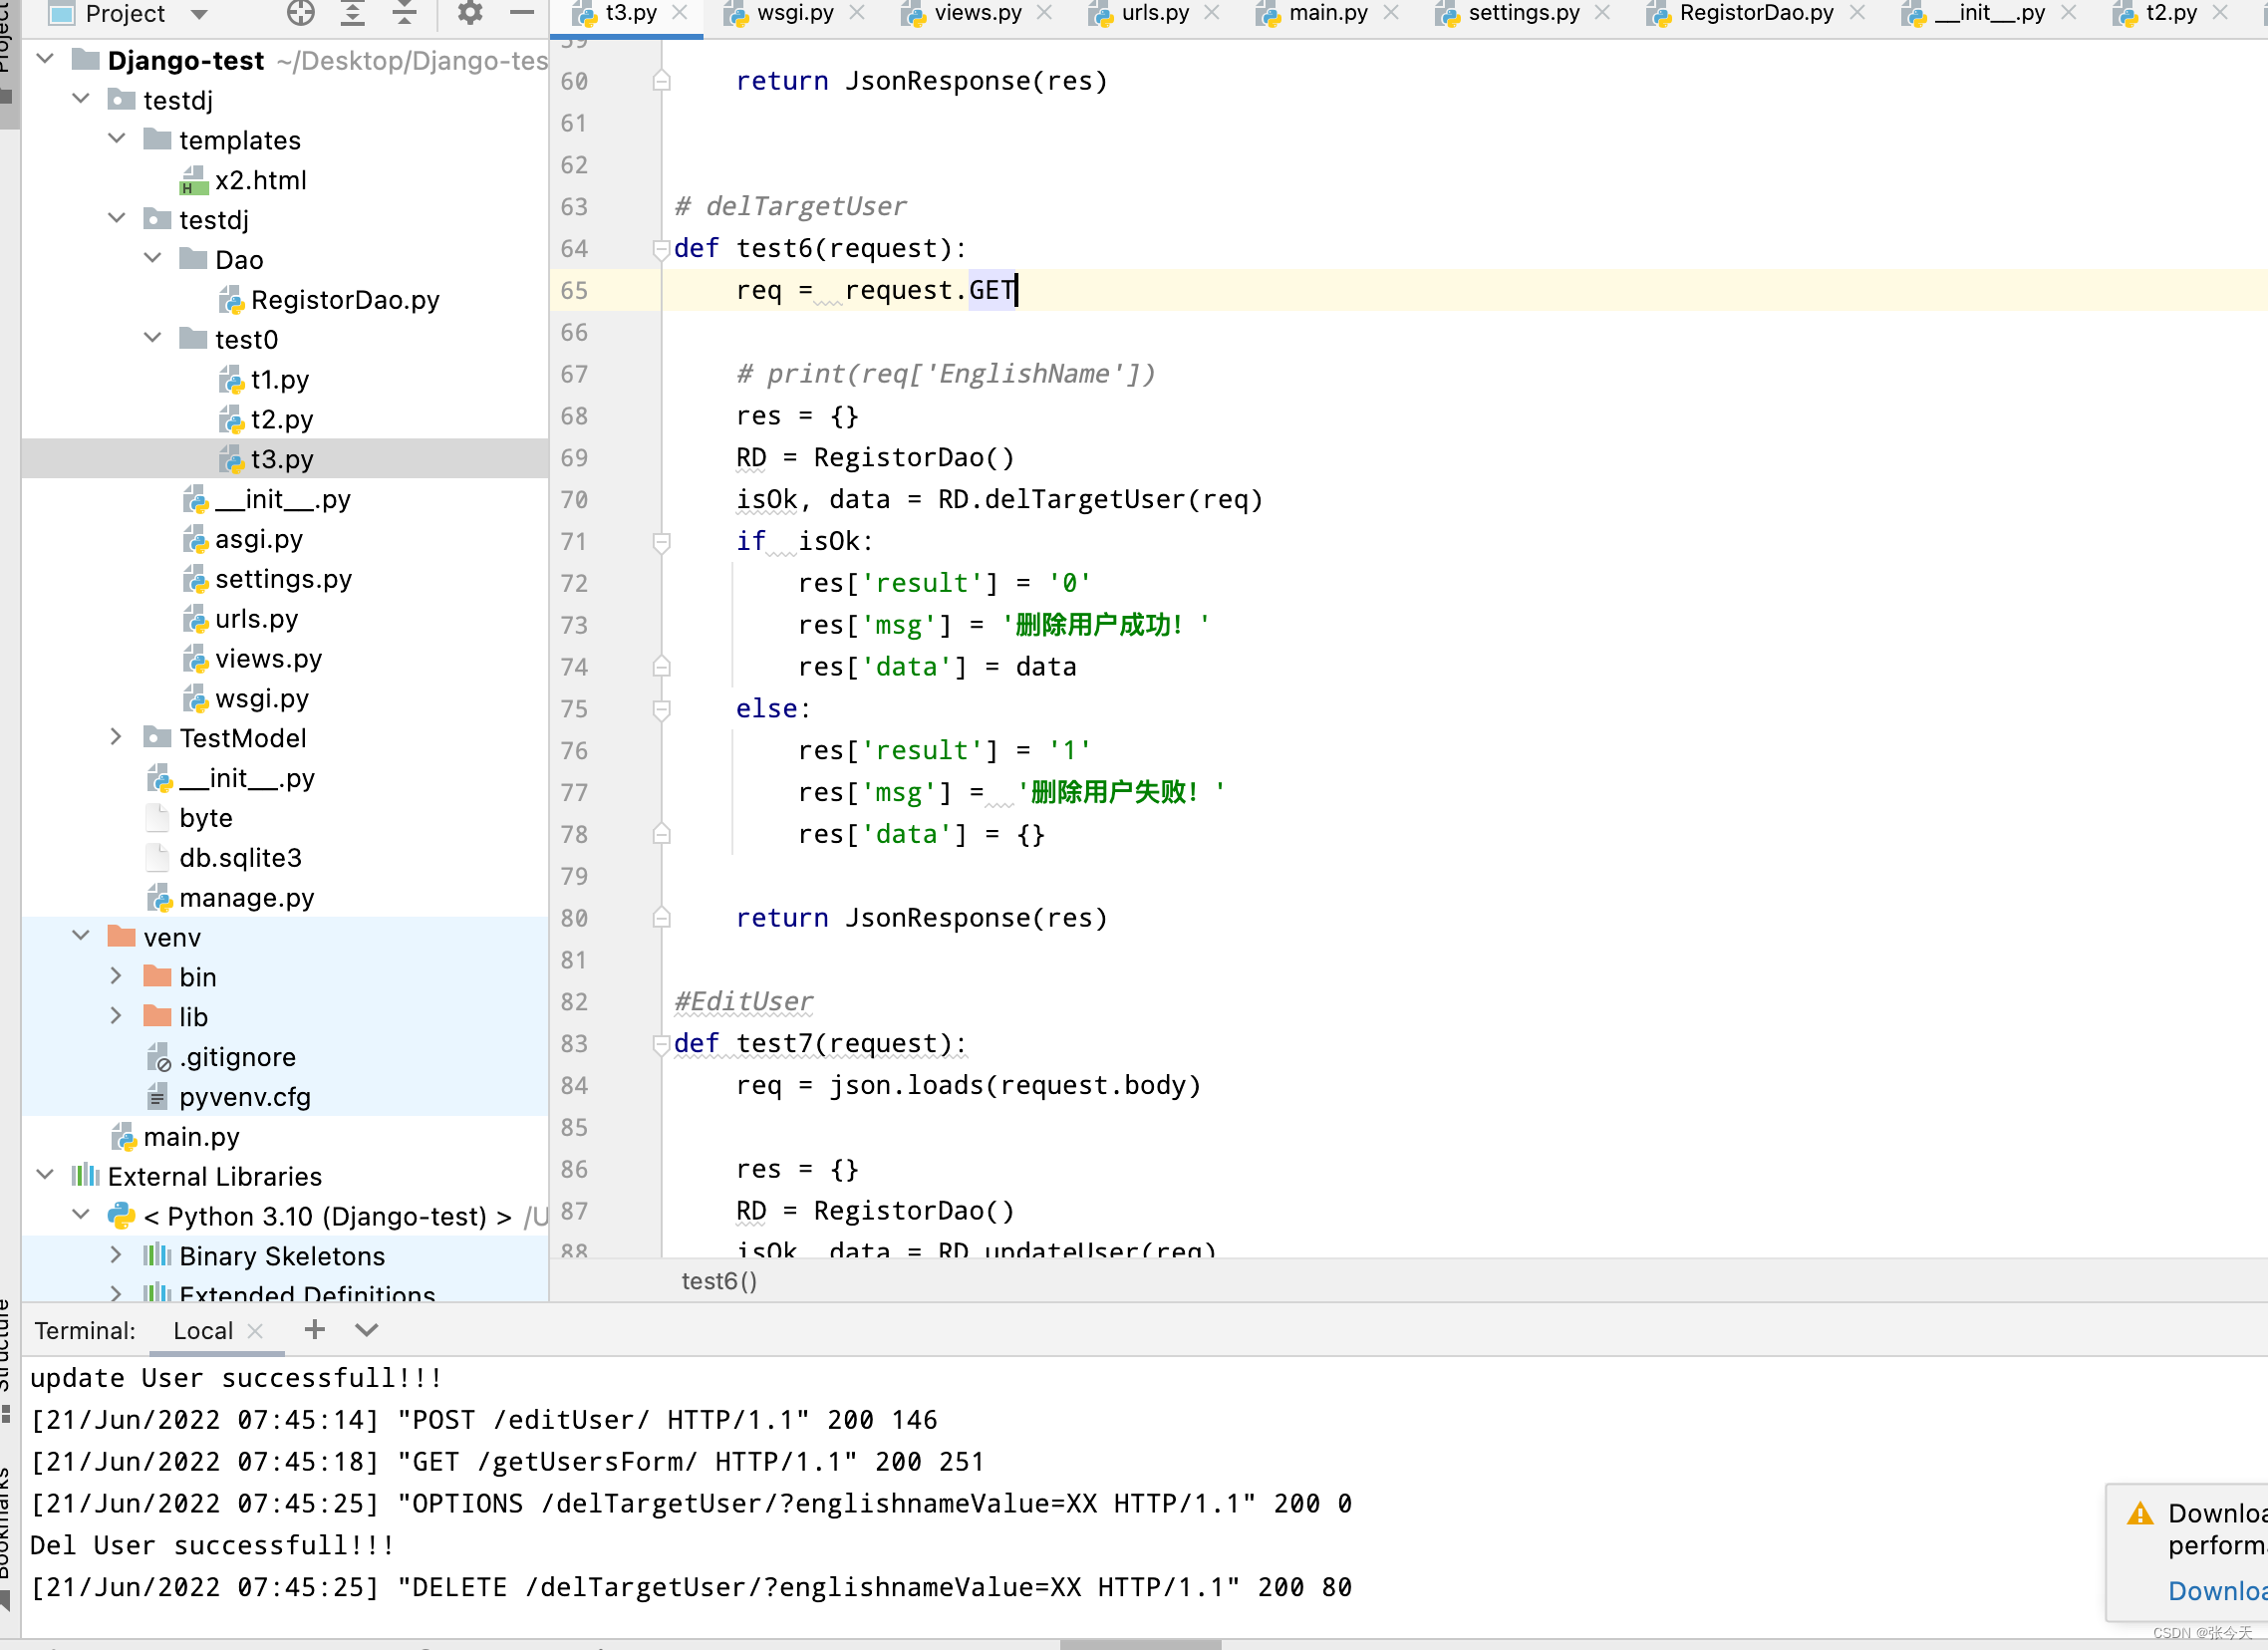Toggle code fold marker at def test6 line

tap(660, 248)
